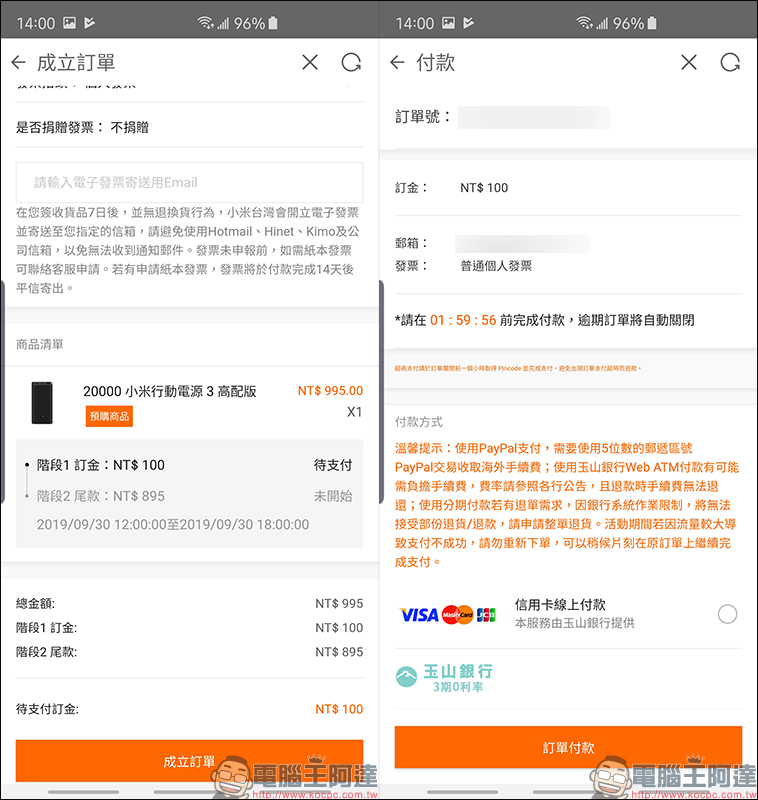Choose 玉山銀行 3期0利率 installment option

[x=444, y=678]
